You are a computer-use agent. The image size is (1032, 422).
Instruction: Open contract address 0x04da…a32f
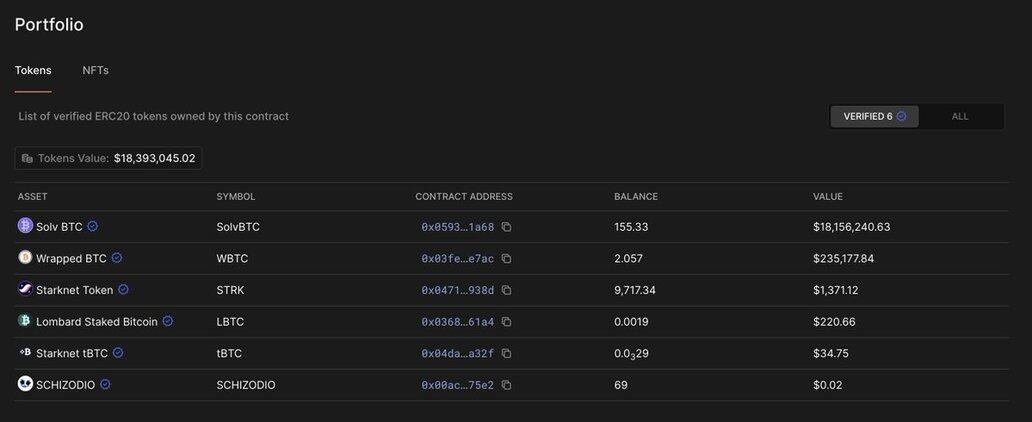point(457,354)
